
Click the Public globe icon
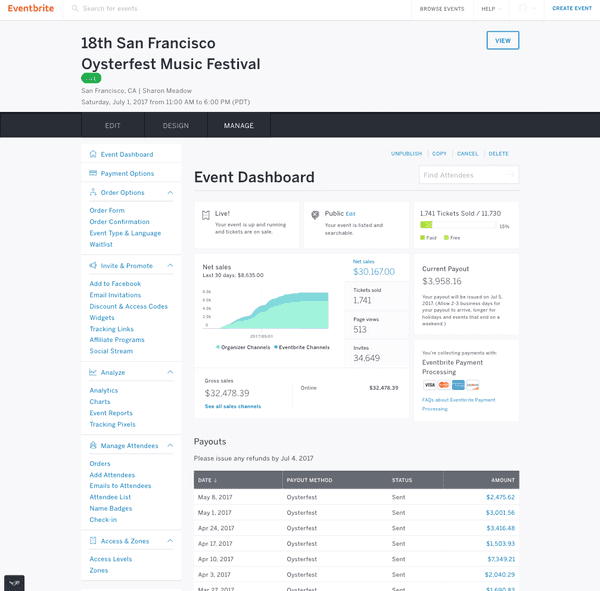(315, 215)
